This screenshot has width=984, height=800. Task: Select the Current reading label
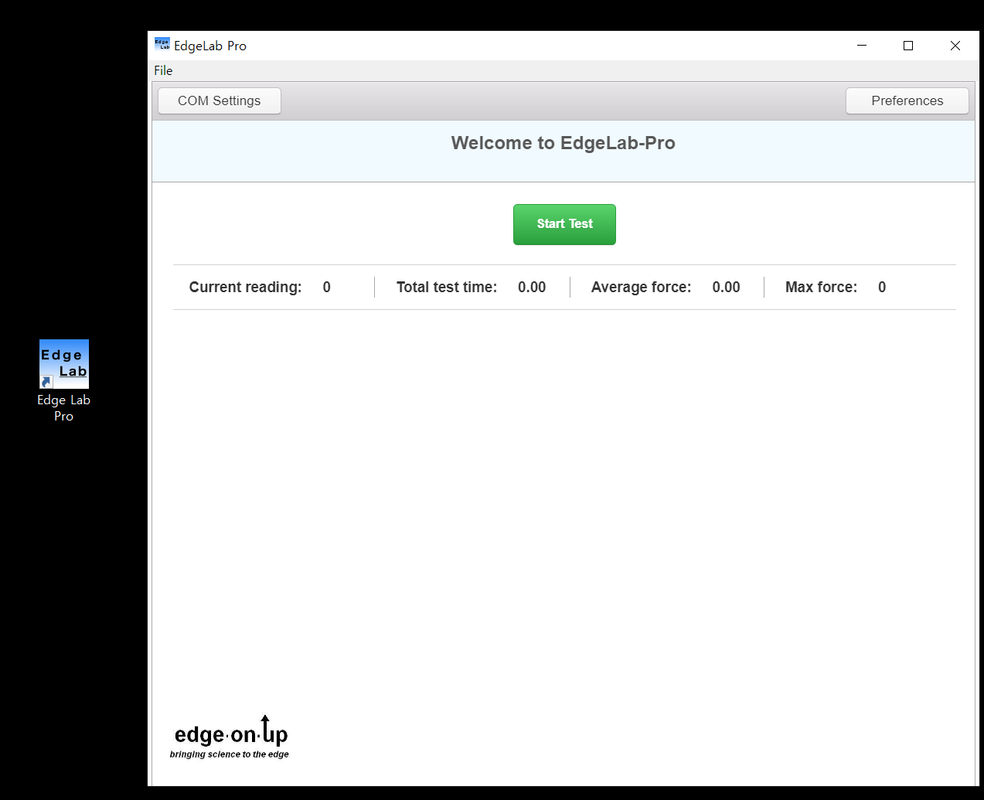245,287
